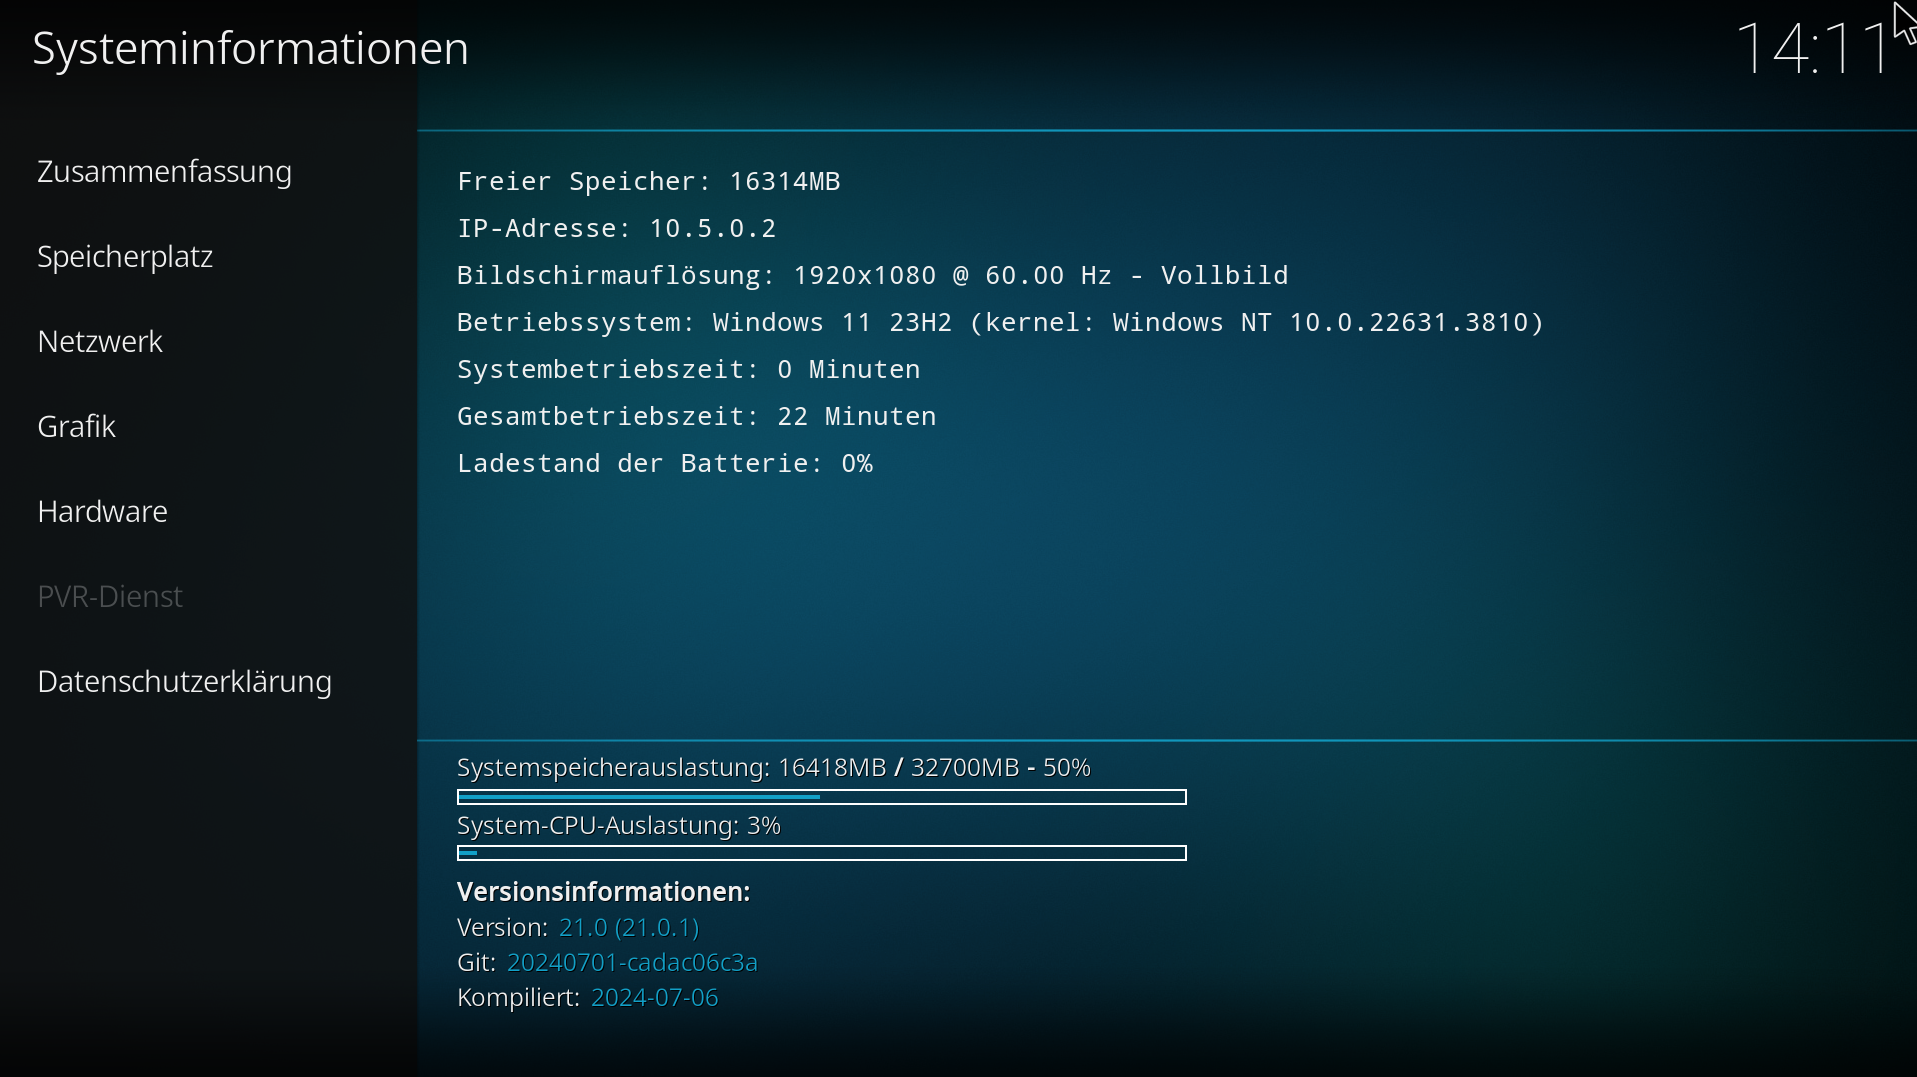The image size is (1917, 1077).
Task: Click Systembetriebszeit: 0 Minuten line
Action: 689,369
